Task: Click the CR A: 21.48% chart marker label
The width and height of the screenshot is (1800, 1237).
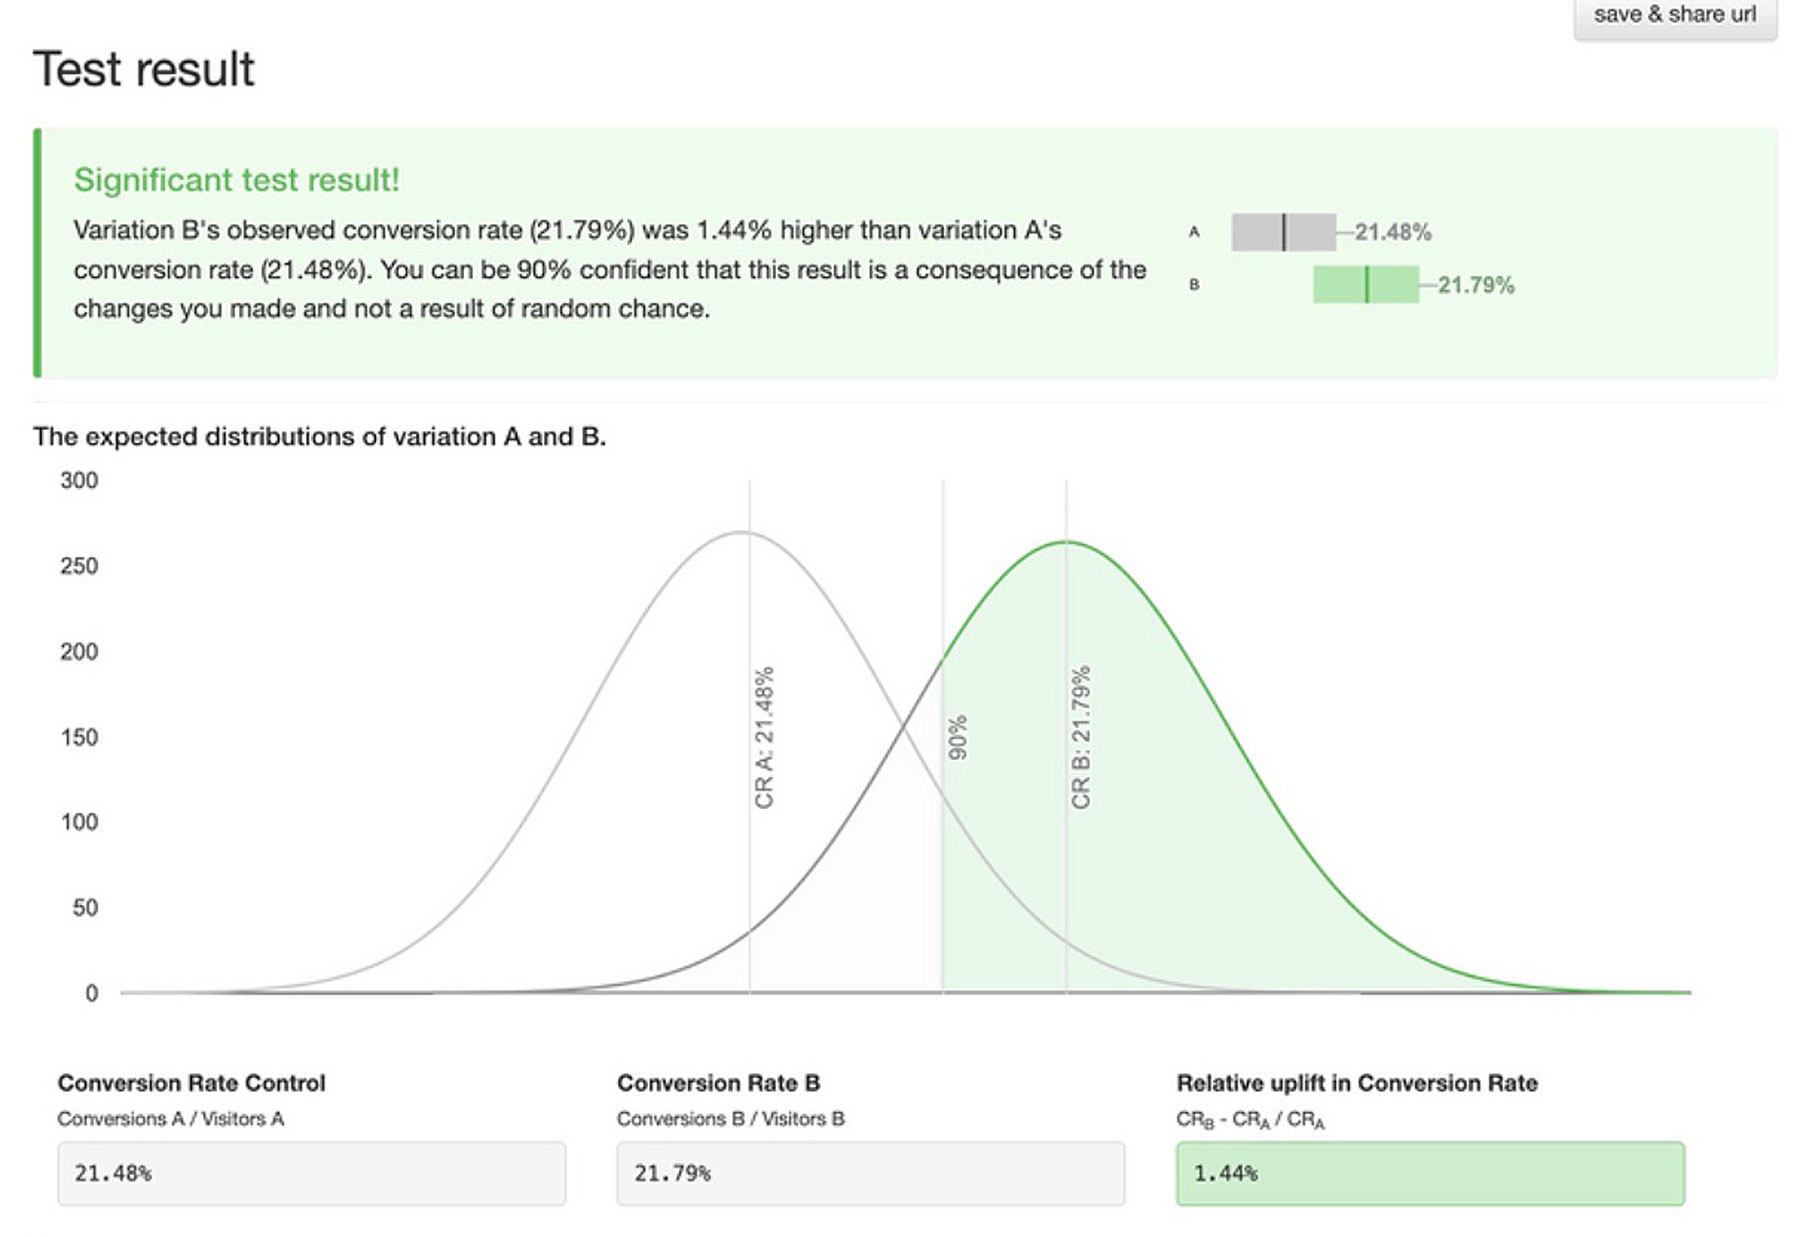Action: coord(764,738)
